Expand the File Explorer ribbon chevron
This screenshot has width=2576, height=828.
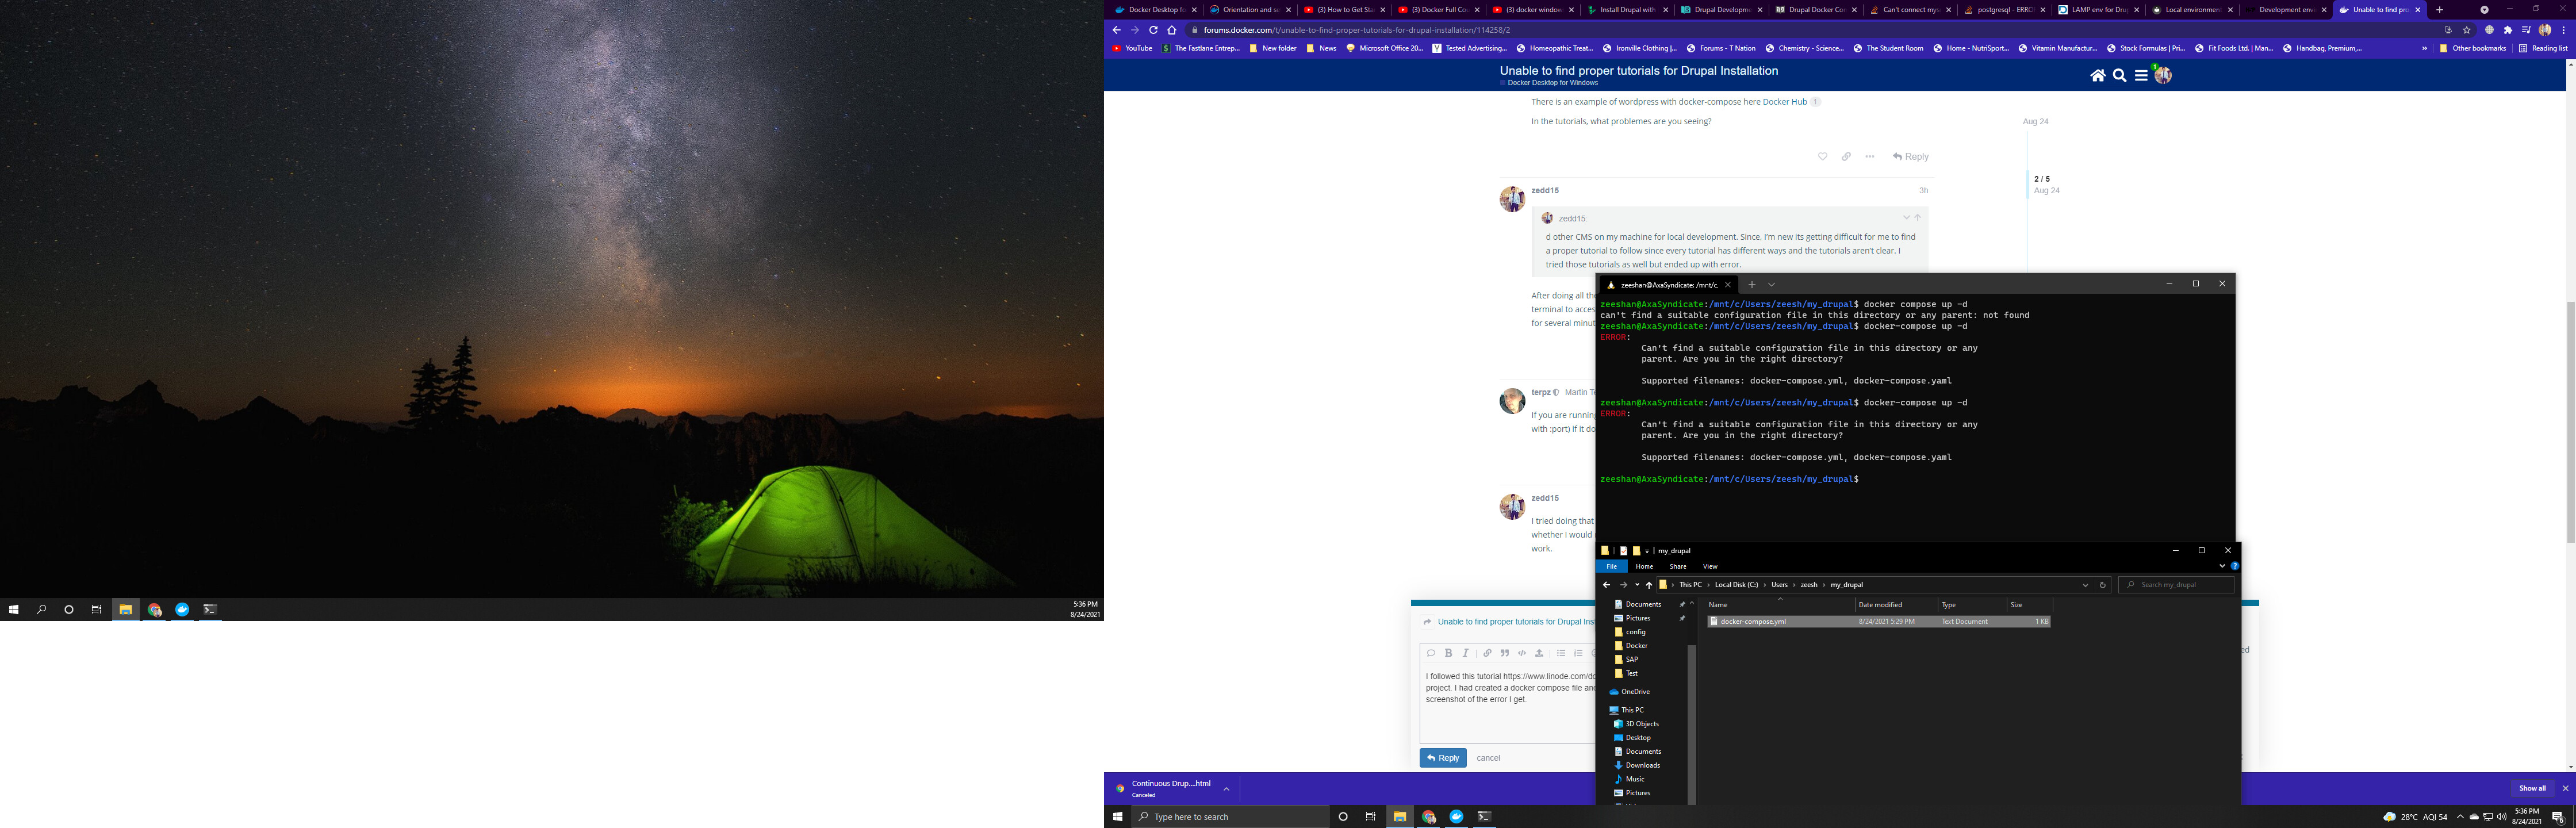(x=2222, y=566)
